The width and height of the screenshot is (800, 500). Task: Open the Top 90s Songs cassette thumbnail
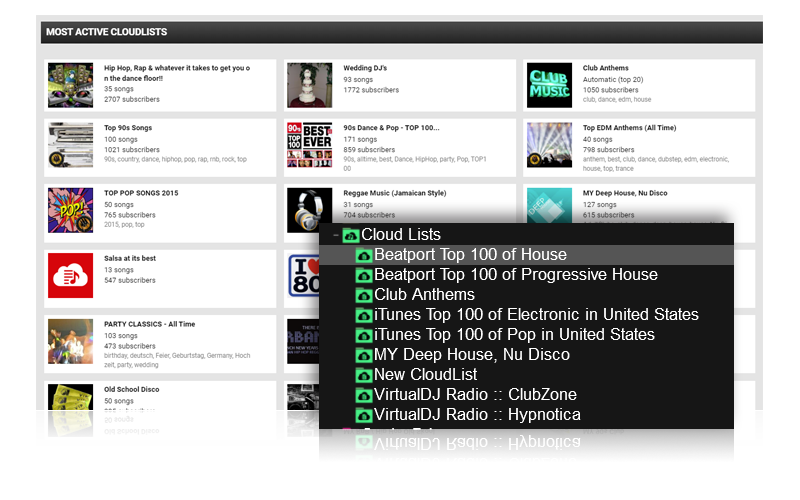(70, 145)
